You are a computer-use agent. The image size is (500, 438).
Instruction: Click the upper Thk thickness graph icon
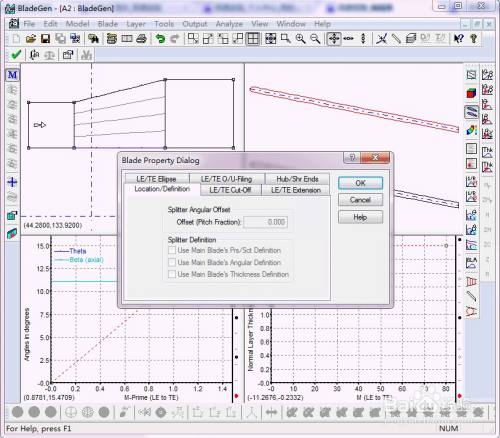[x=487, y=152]
